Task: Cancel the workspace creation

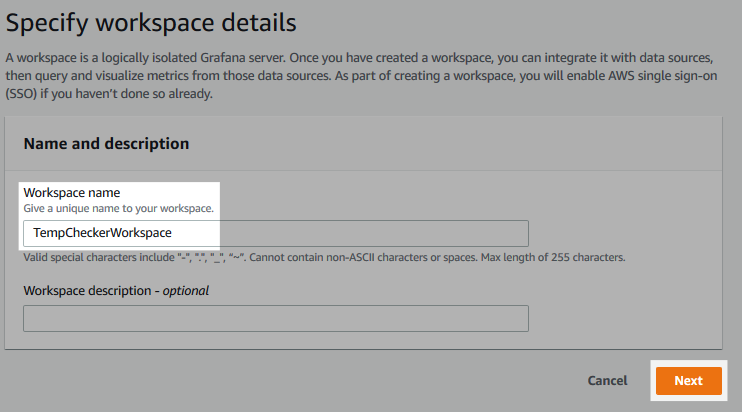Action: point(607,381)
